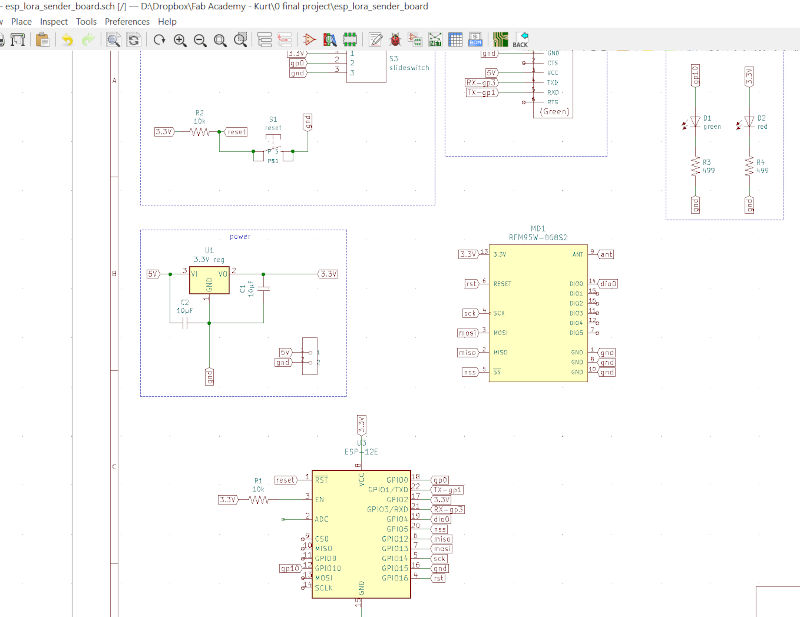Click the 'RX-gp3' label on ESP-12E
This screenshot has height=617, width=800.
pos(448,509)
